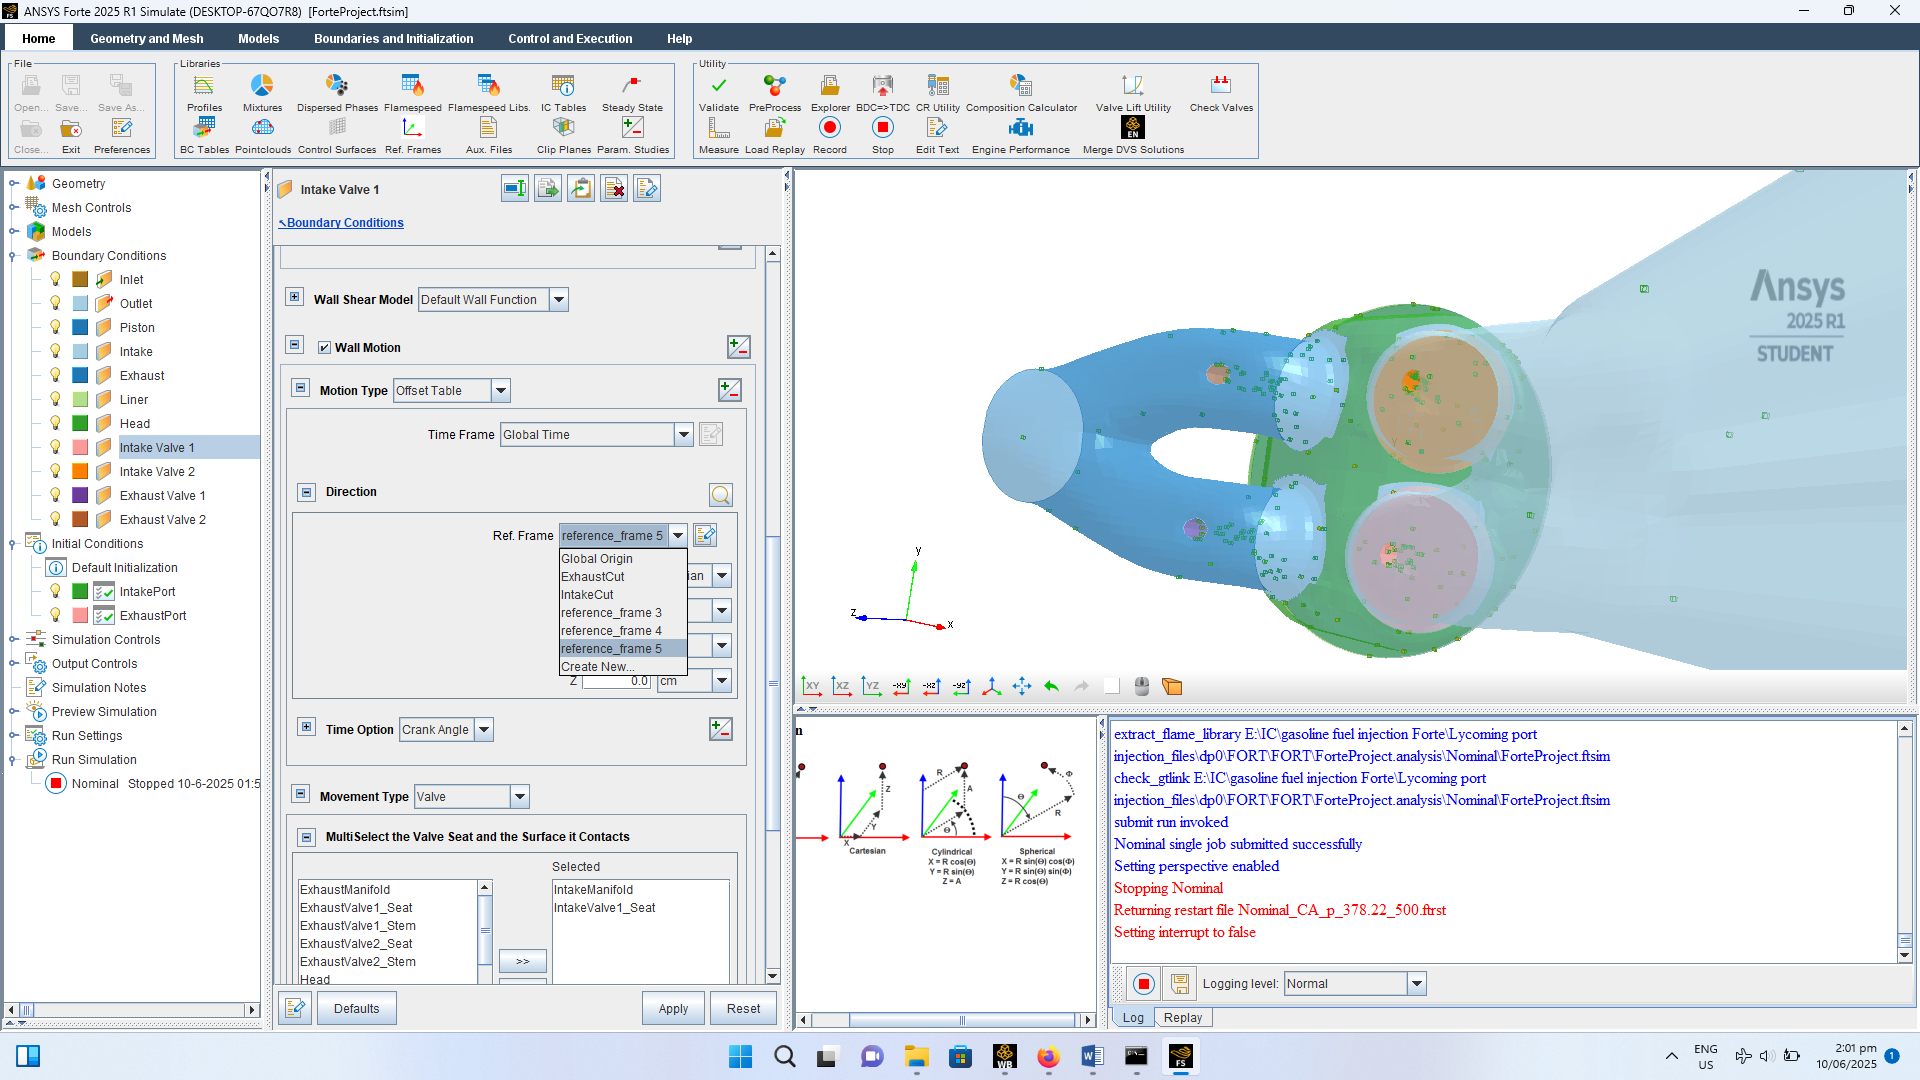Toggle visibility bulb for Head
Viewport: 1920px width, 1080px height.
[56, 423]
